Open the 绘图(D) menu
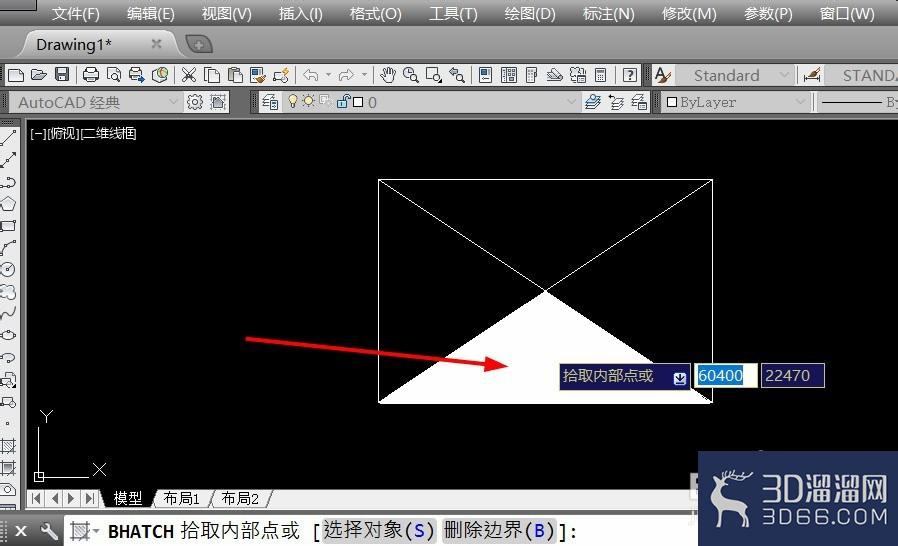This screenshot has width=898, height=546. pyautogui.click(x=530, y=13)
